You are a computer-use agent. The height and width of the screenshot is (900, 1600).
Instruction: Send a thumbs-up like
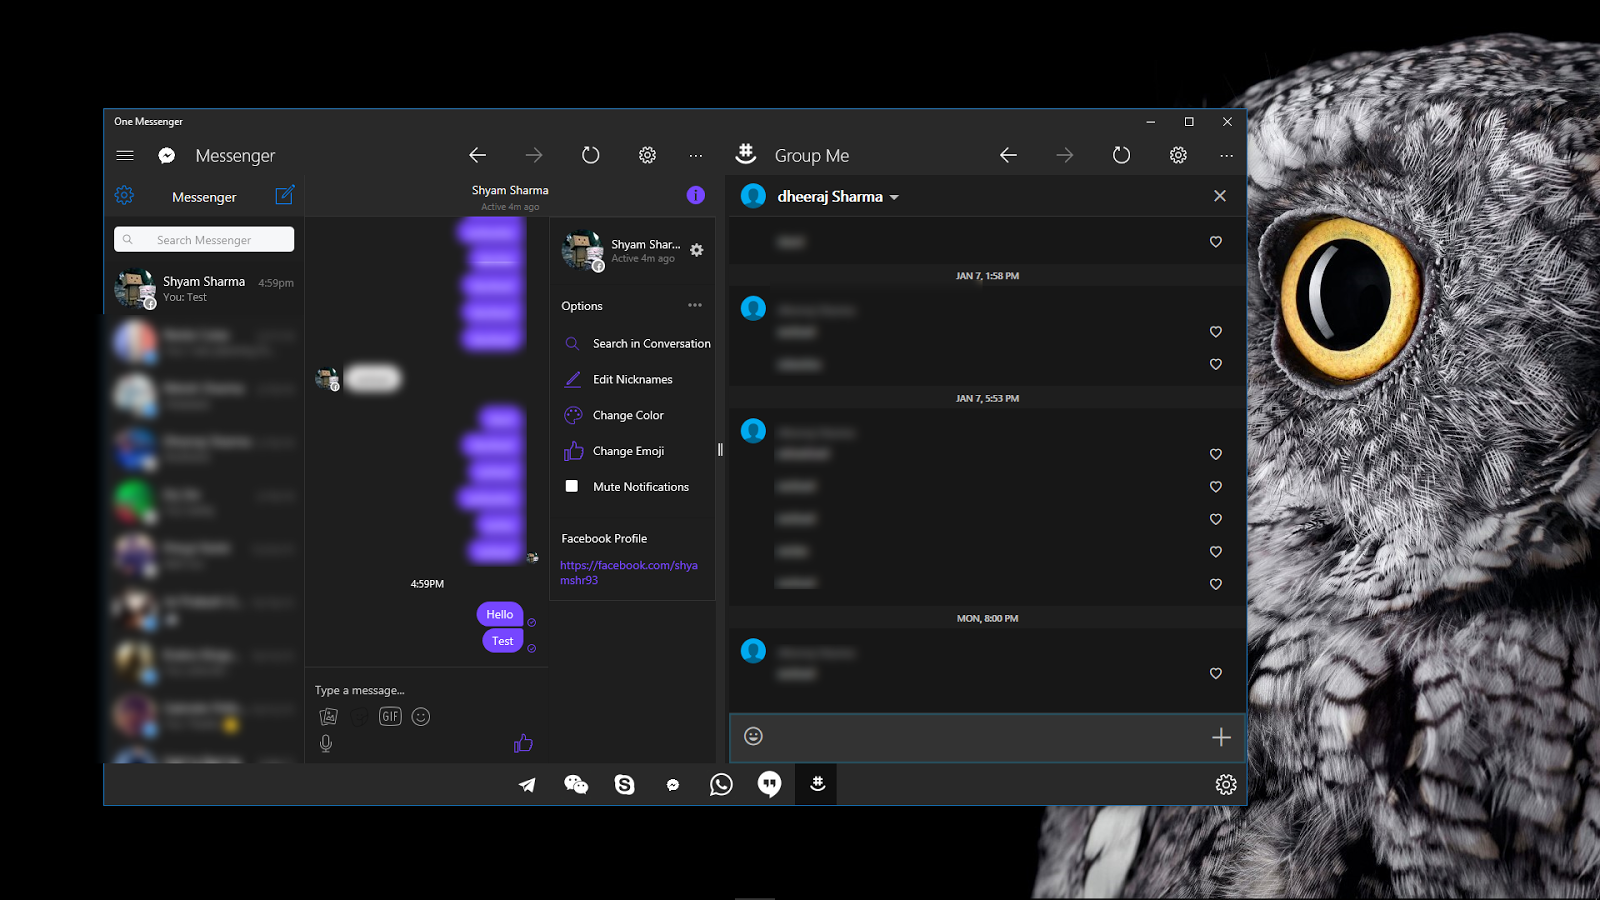[x=523, y=743]
